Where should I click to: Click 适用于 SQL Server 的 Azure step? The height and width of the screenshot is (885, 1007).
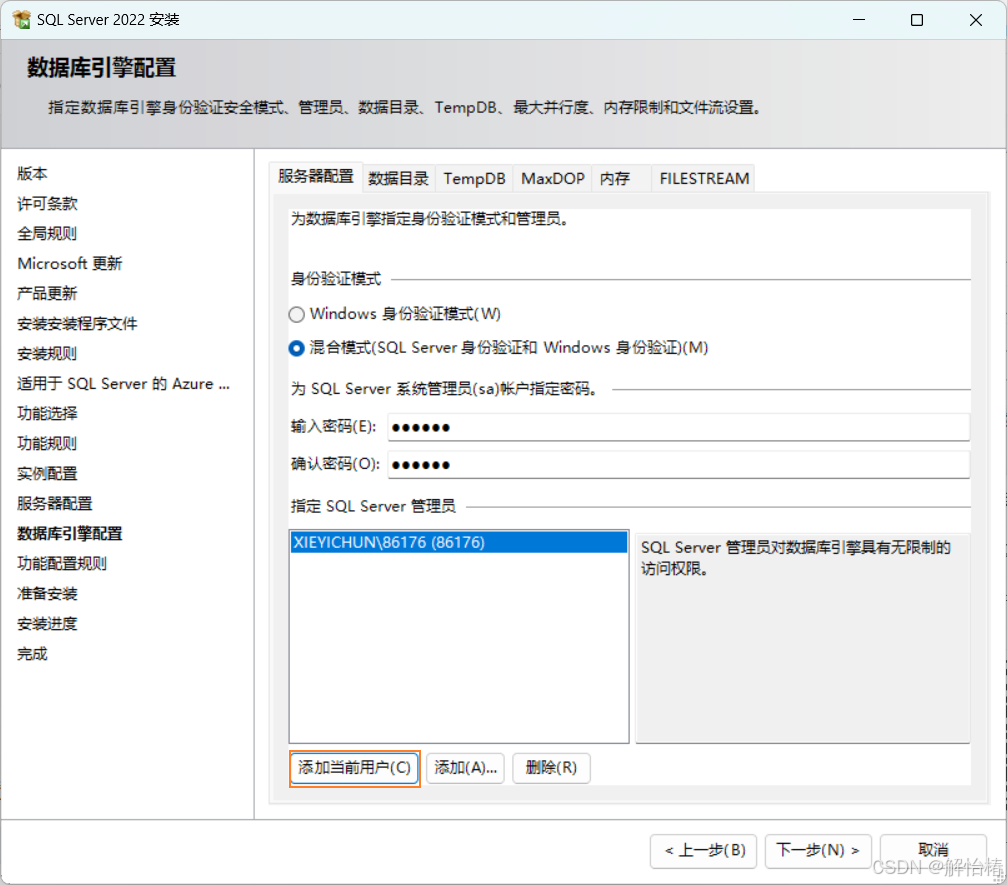tap(123, 384)
